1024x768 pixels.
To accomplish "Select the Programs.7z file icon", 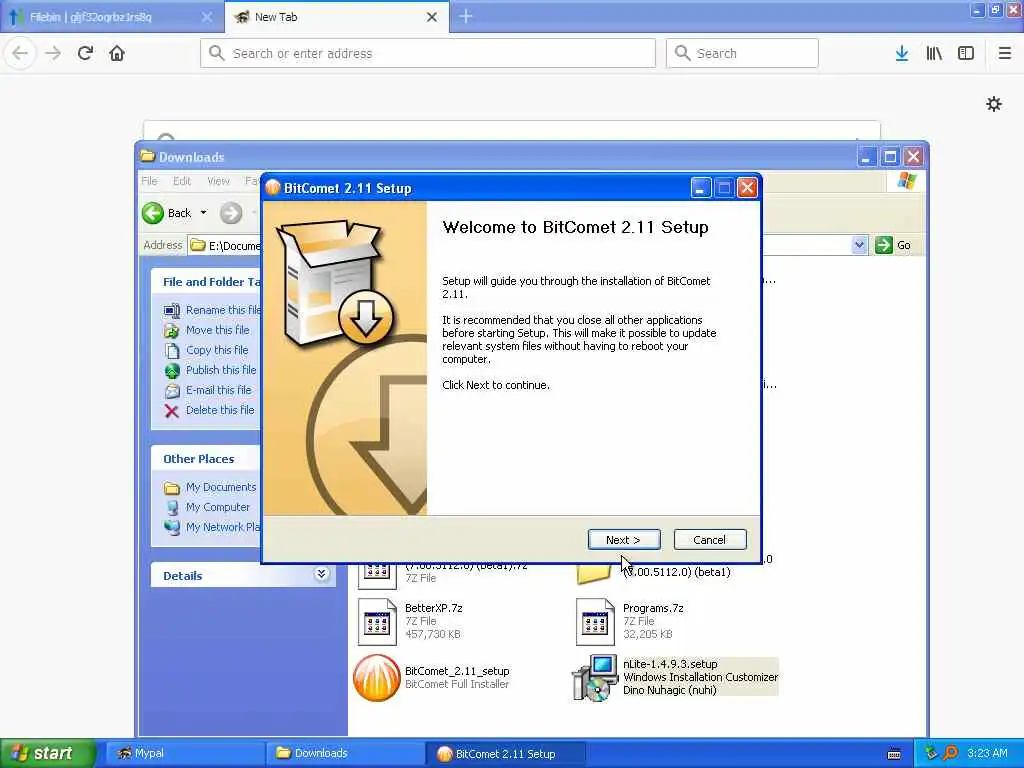I will pos(595,621).
